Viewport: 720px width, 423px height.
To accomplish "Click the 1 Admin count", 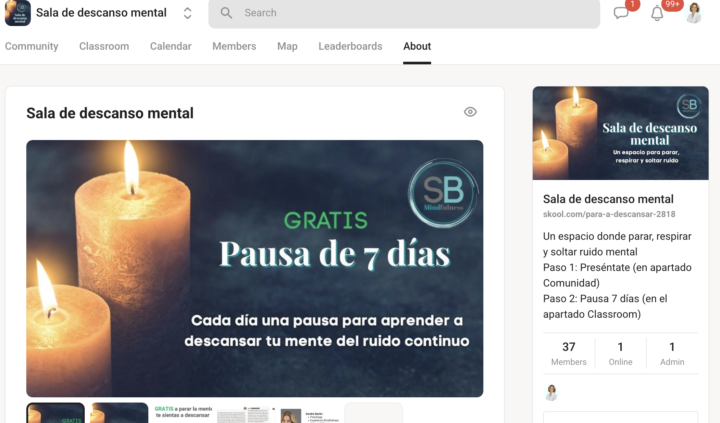I will (672, 353).
